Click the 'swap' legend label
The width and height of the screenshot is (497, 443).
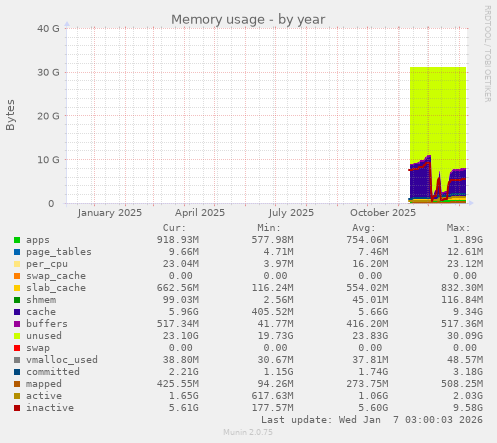(38, 348)
